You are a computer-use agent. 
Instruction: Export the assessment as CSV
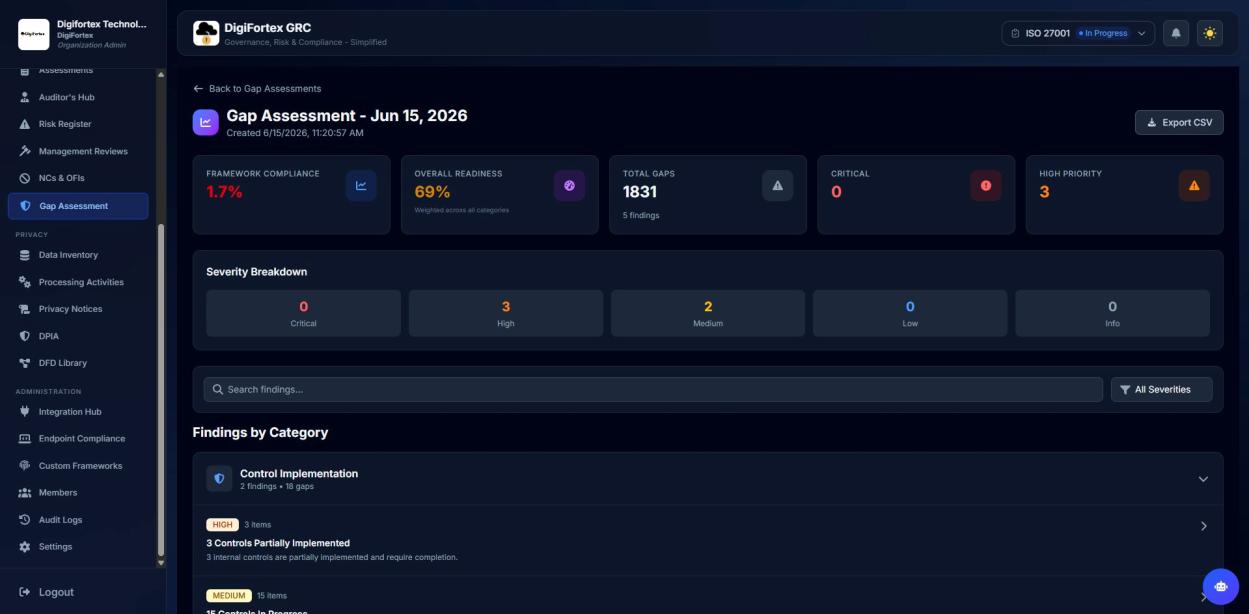tap(1179, 122)
